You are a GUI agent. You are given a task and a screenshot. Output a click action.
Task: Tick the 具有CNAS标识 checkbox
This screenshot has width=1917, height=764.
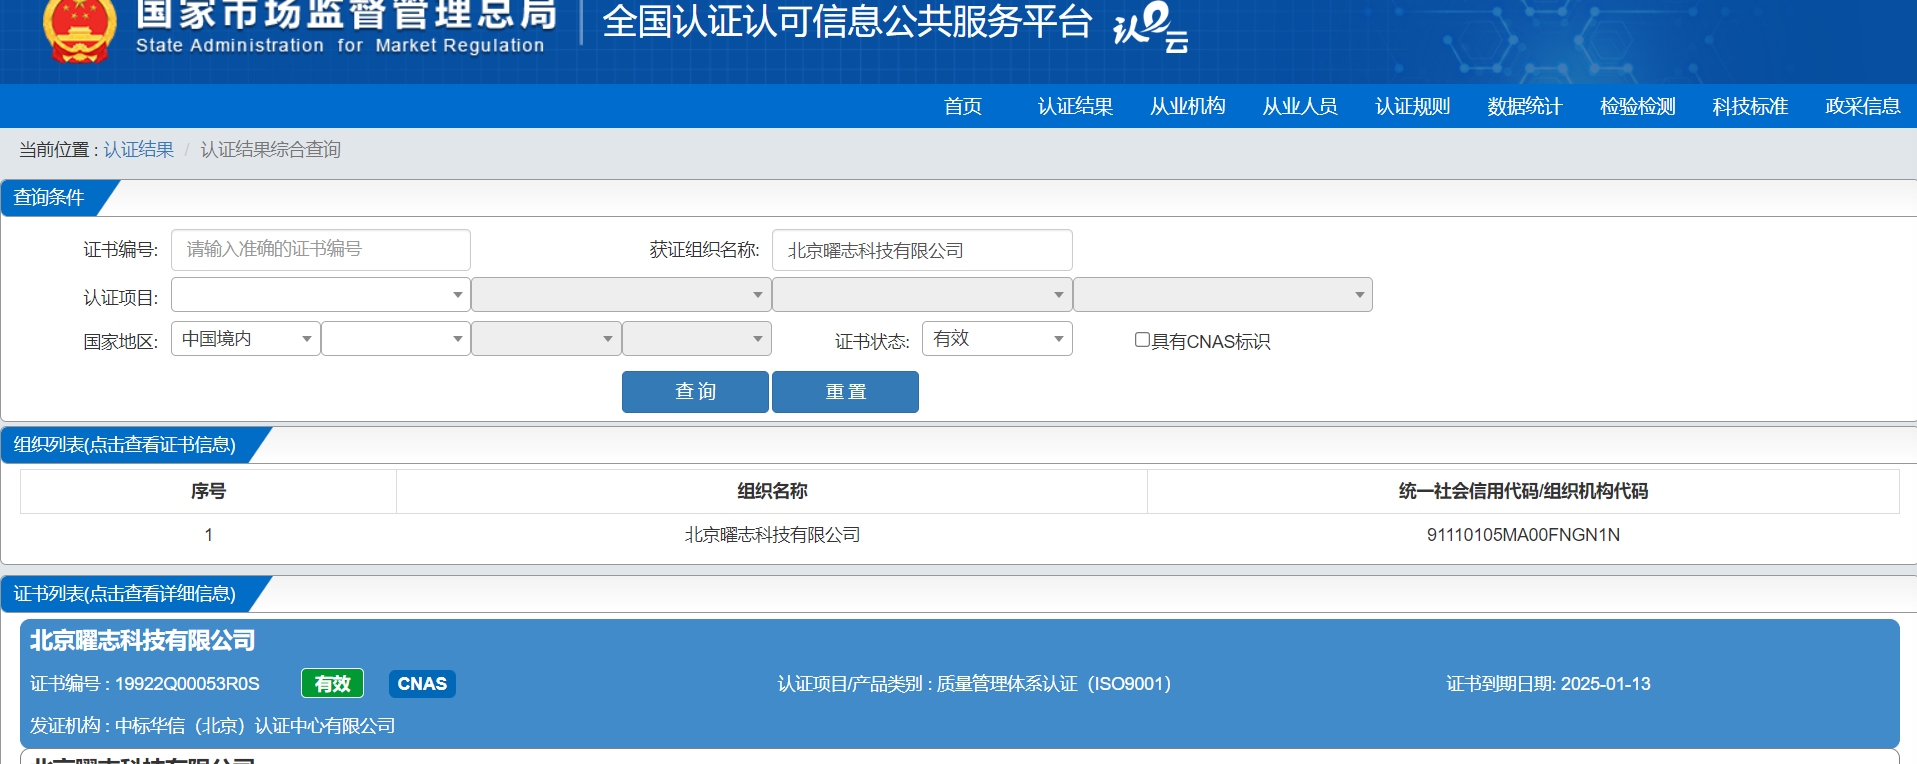1142,340
